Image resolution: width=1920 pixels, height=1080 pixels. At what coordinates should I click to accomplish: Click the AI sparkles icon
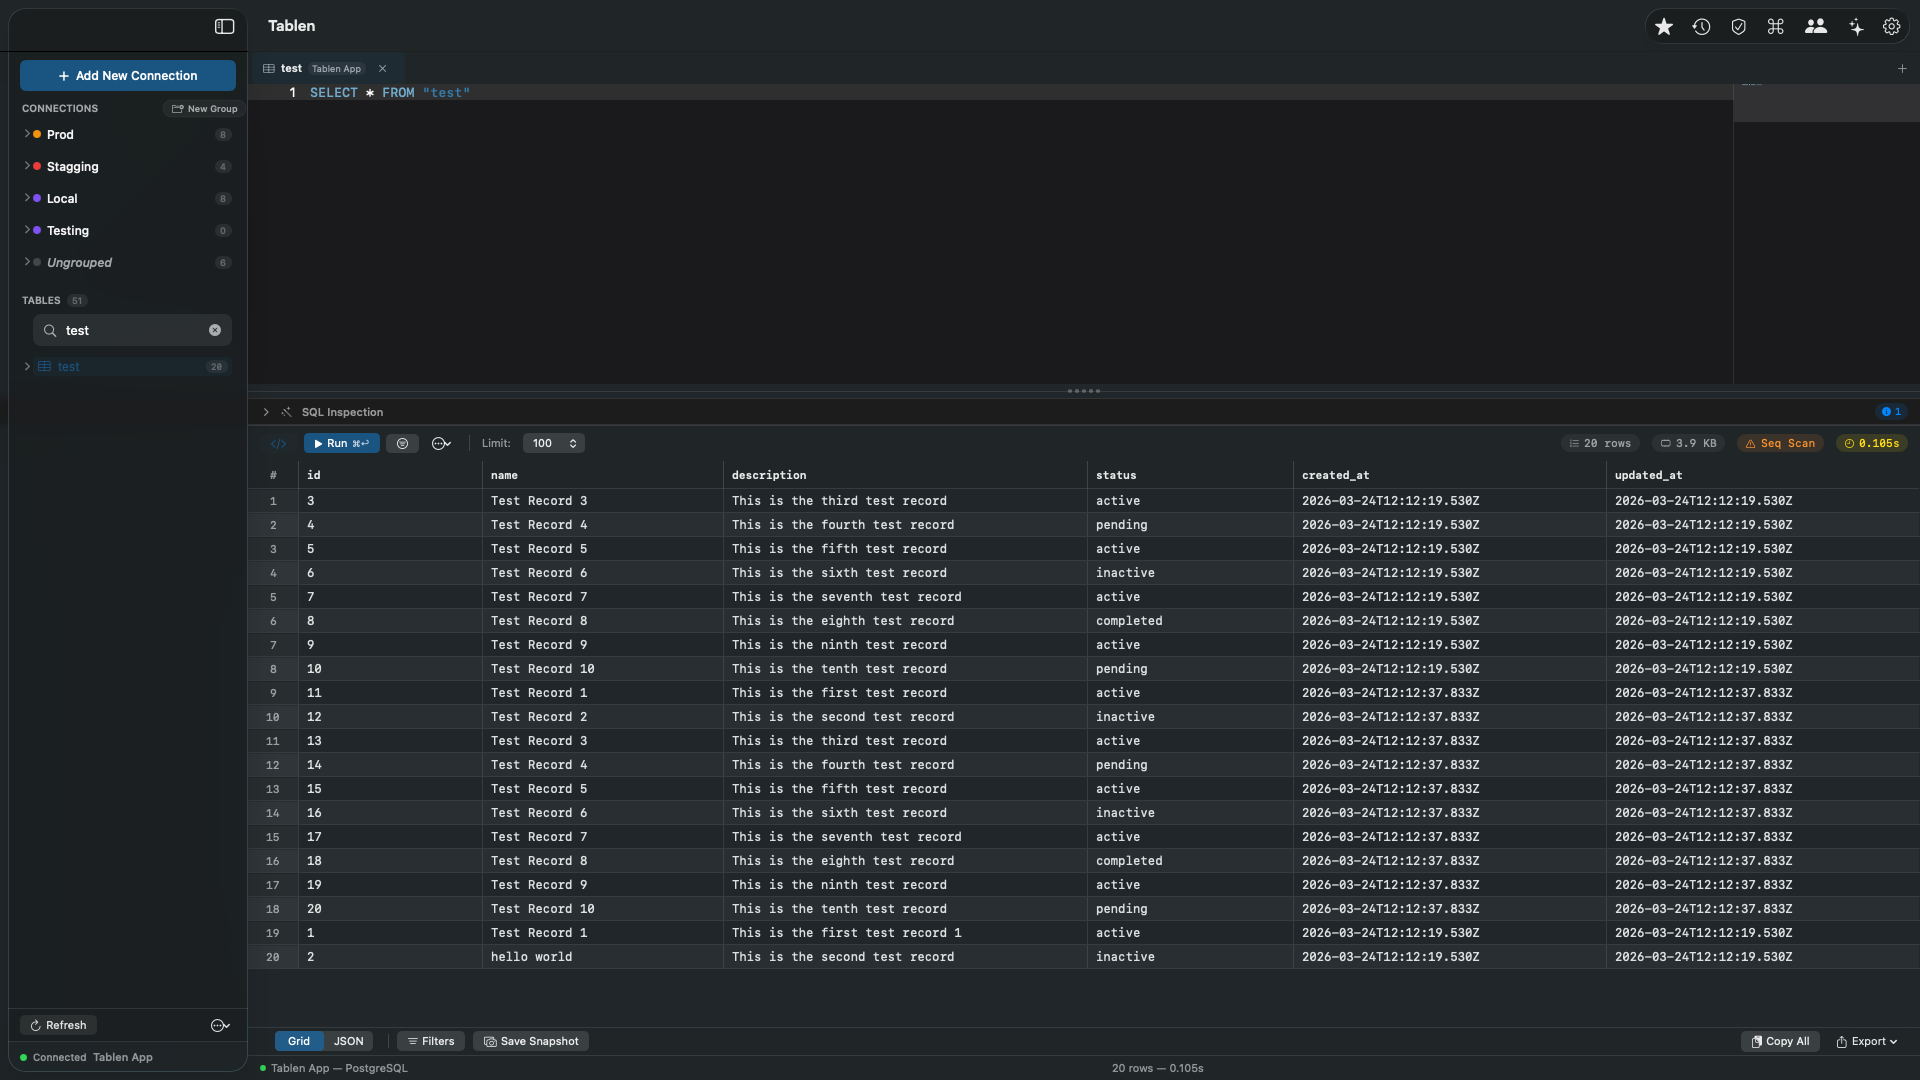[1856, 27]
